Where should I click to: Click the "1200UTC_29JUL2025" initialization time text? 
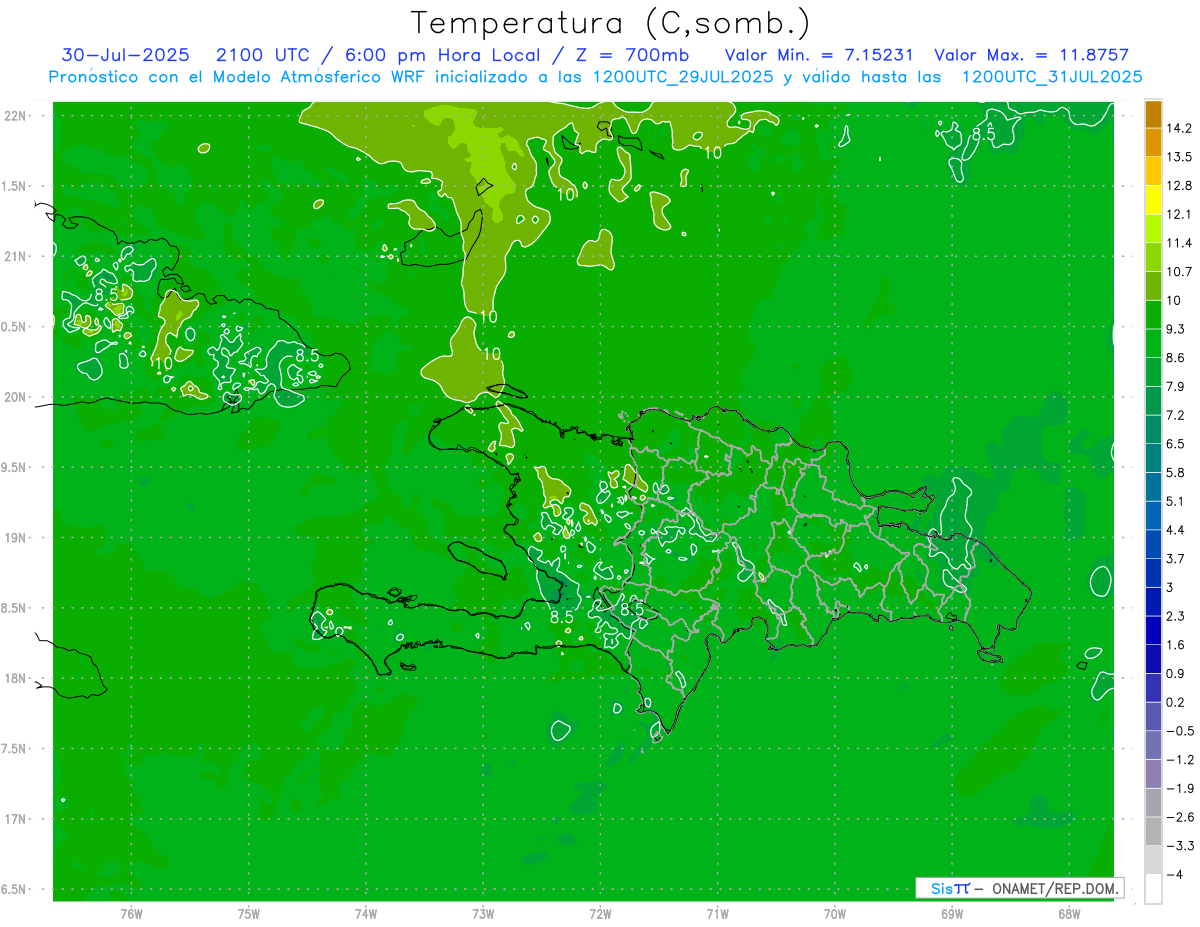coord(682,77)
